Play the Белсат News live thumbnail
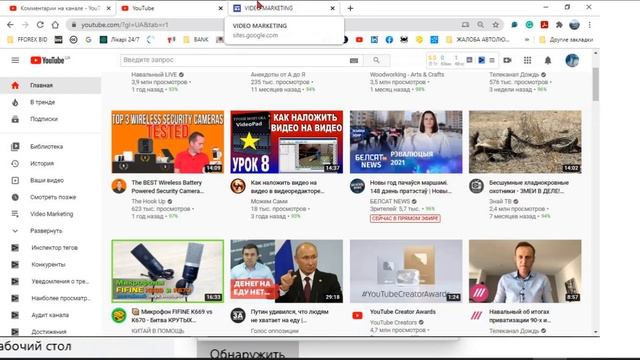The width and height of the screenshot is (640, 360). pos(406,142)
